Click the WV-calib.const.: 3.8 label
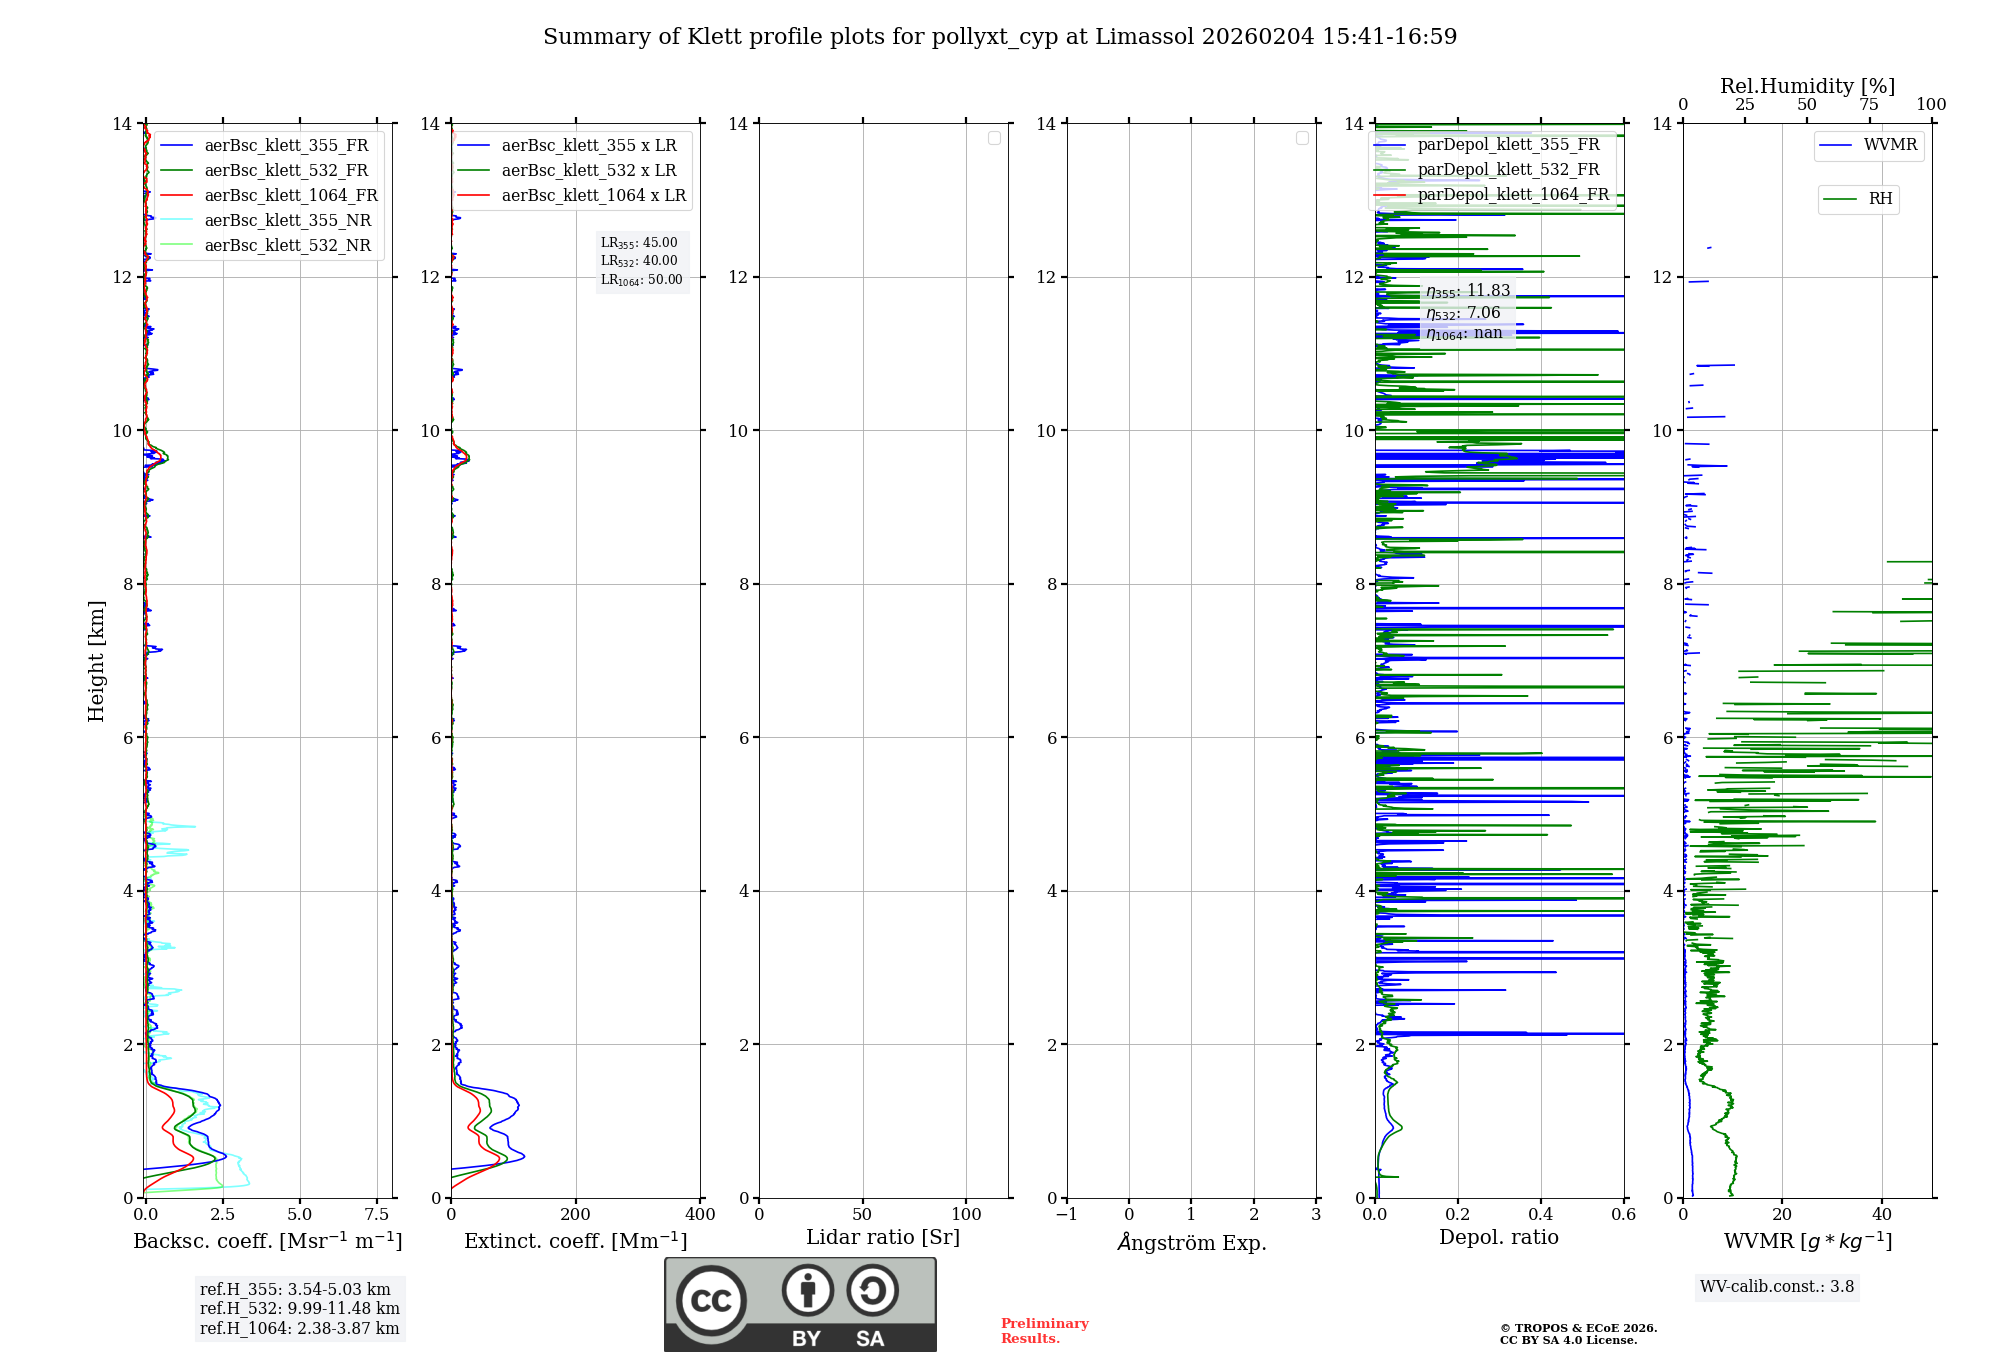This screenshot has height=1360, width=2000. click(x=1777, y=1287)
